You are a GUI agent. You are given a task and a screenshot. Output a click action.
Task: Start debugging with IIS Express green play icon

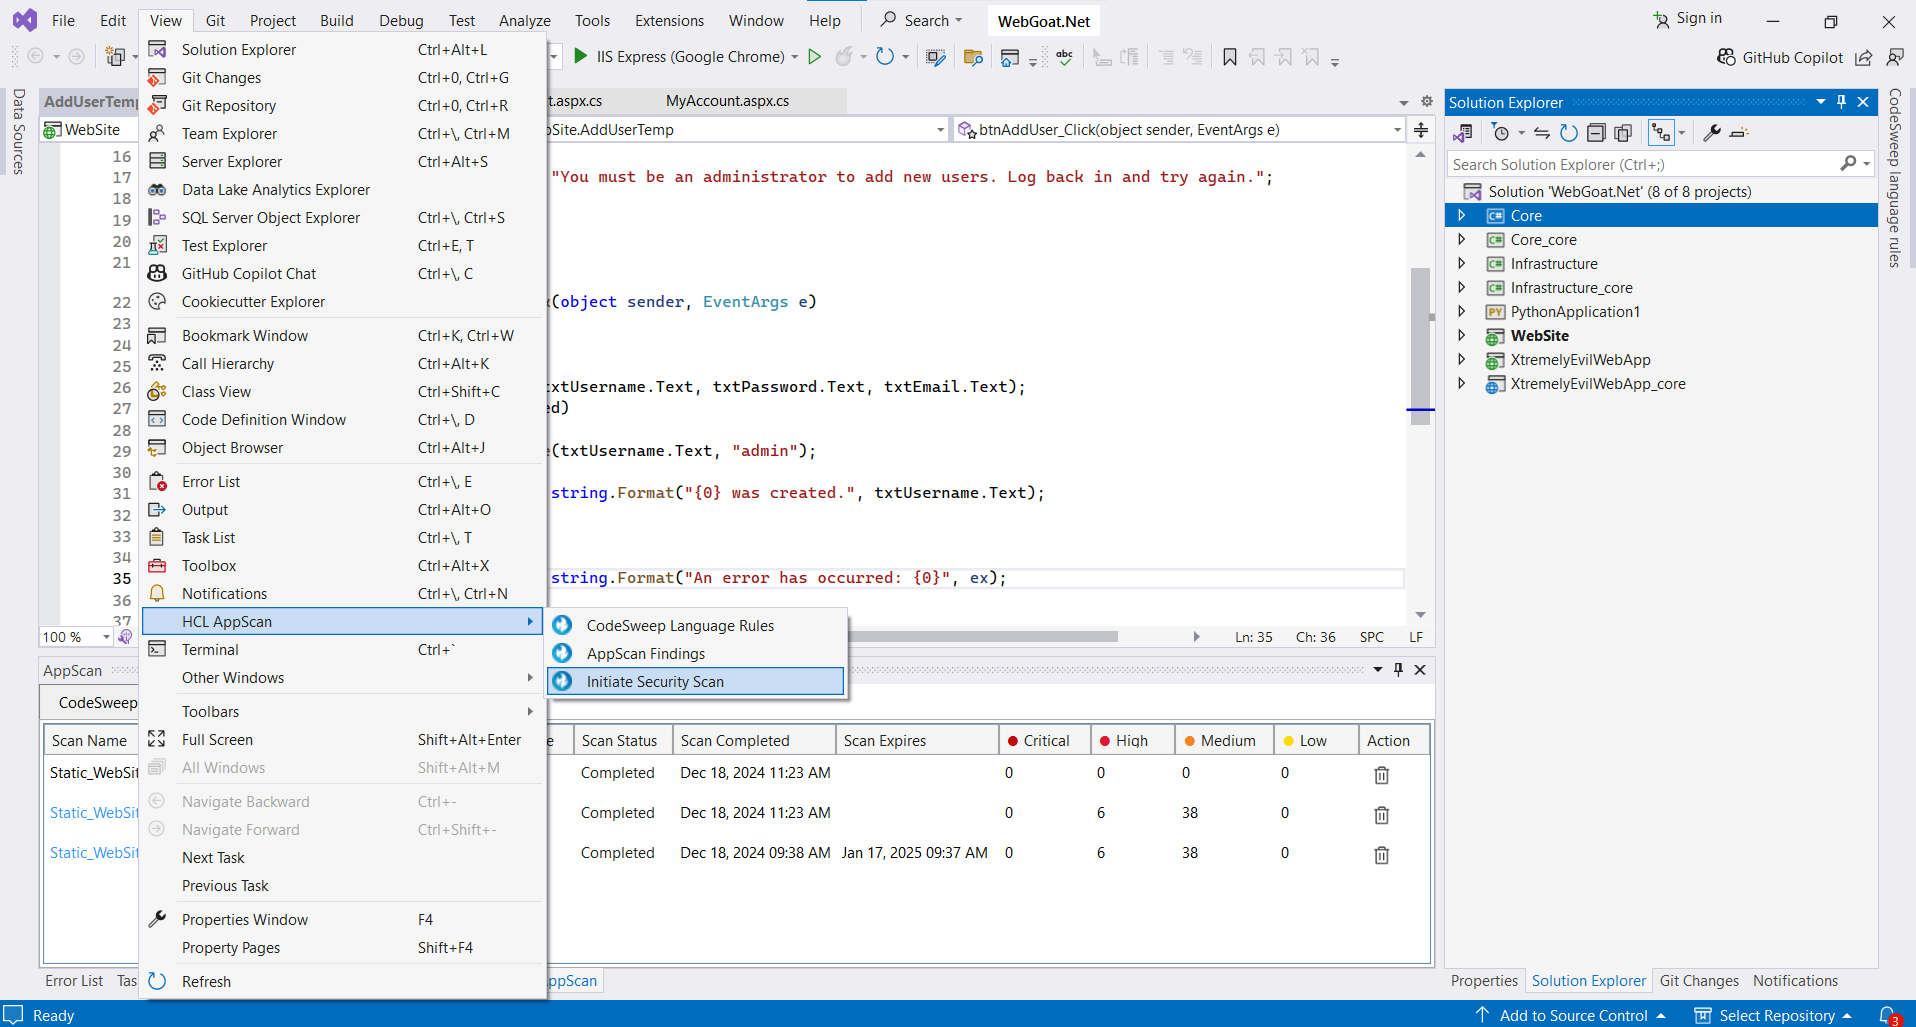[x=581, y=57]
